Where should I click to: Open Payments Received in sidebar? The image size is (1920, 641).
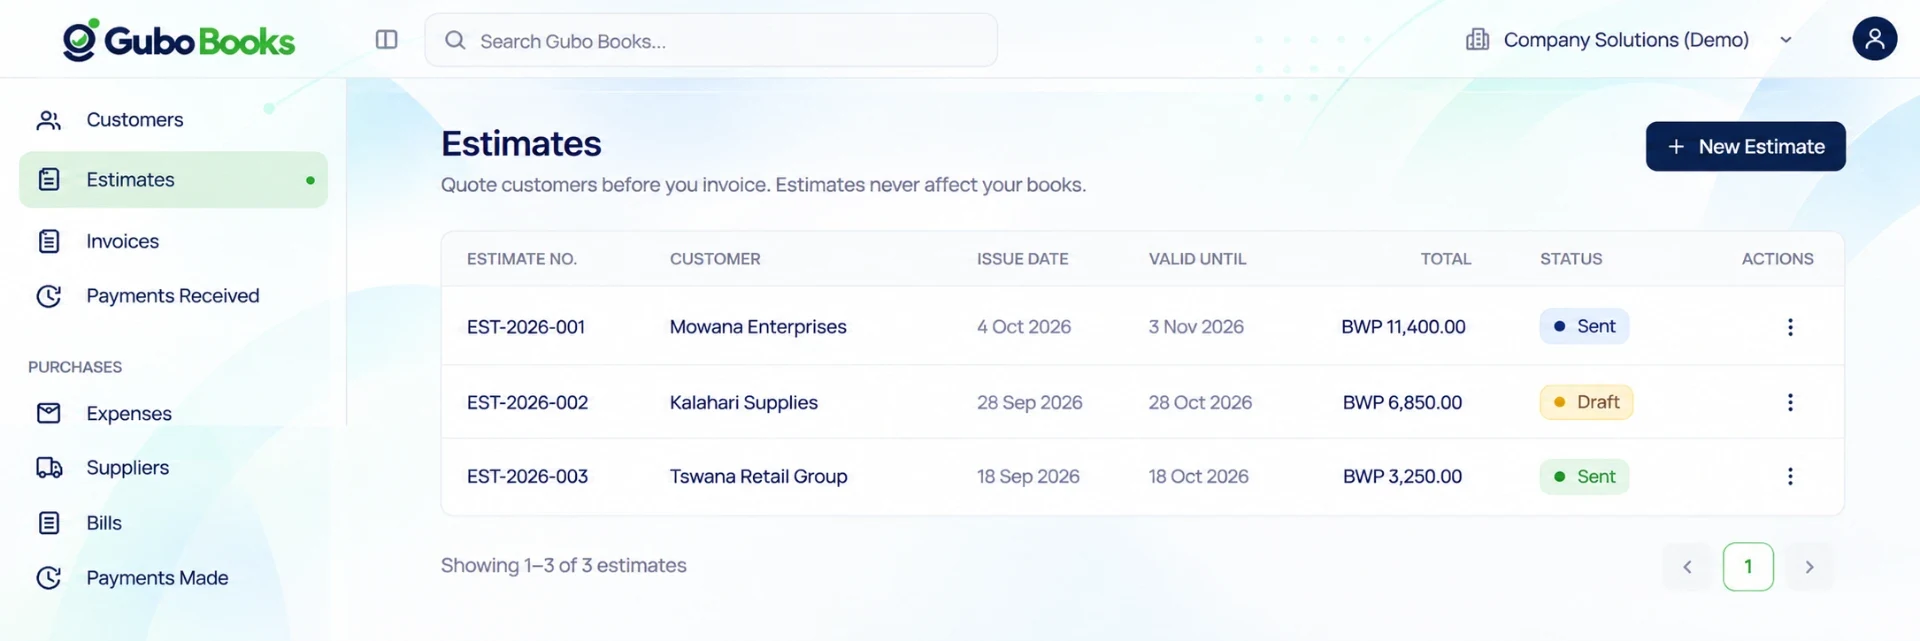coord(173,296)
